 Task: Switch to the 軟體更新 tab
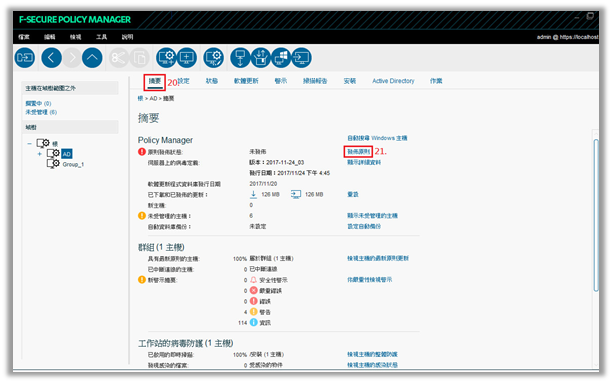click(246, 81)
